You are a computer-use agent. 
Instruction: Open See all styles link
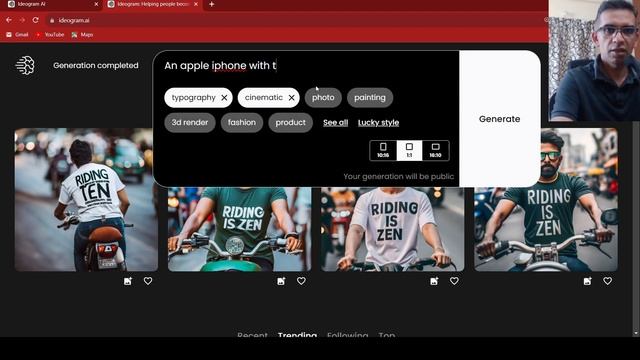[336, 123]
